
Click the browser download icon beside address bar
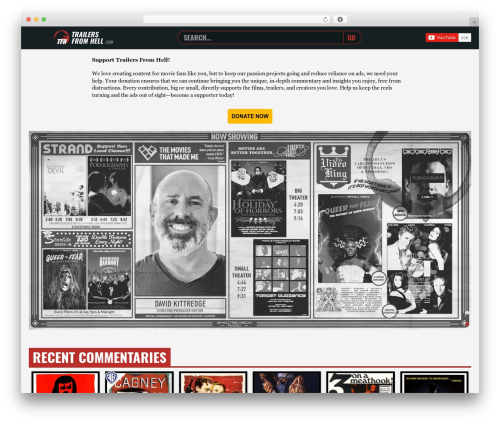pyautogui.click(x=340, y=19)
